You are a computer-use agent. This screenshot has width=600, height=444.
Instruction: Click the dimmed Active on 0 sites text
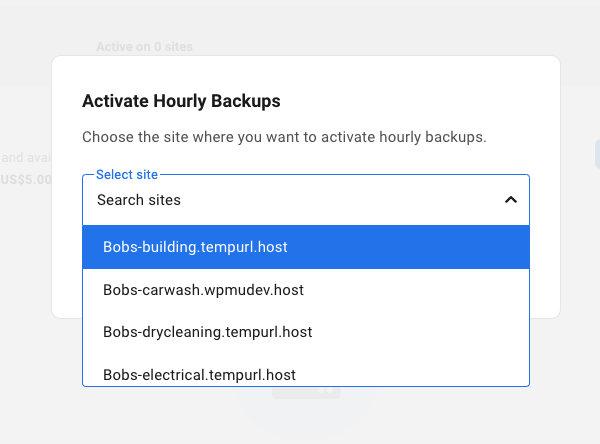pyautogui.click(x=144, y=46)
